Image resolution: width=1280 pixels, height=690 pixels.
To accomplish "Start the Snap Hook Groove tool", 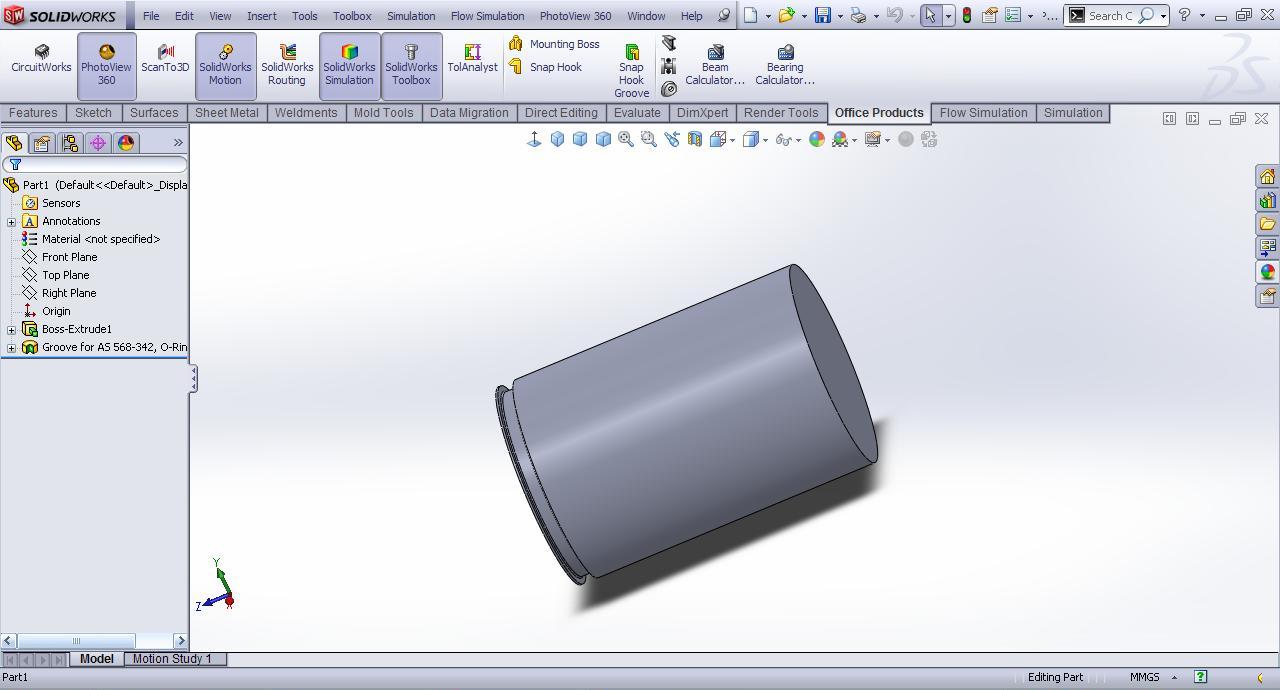I will [631, 65].
